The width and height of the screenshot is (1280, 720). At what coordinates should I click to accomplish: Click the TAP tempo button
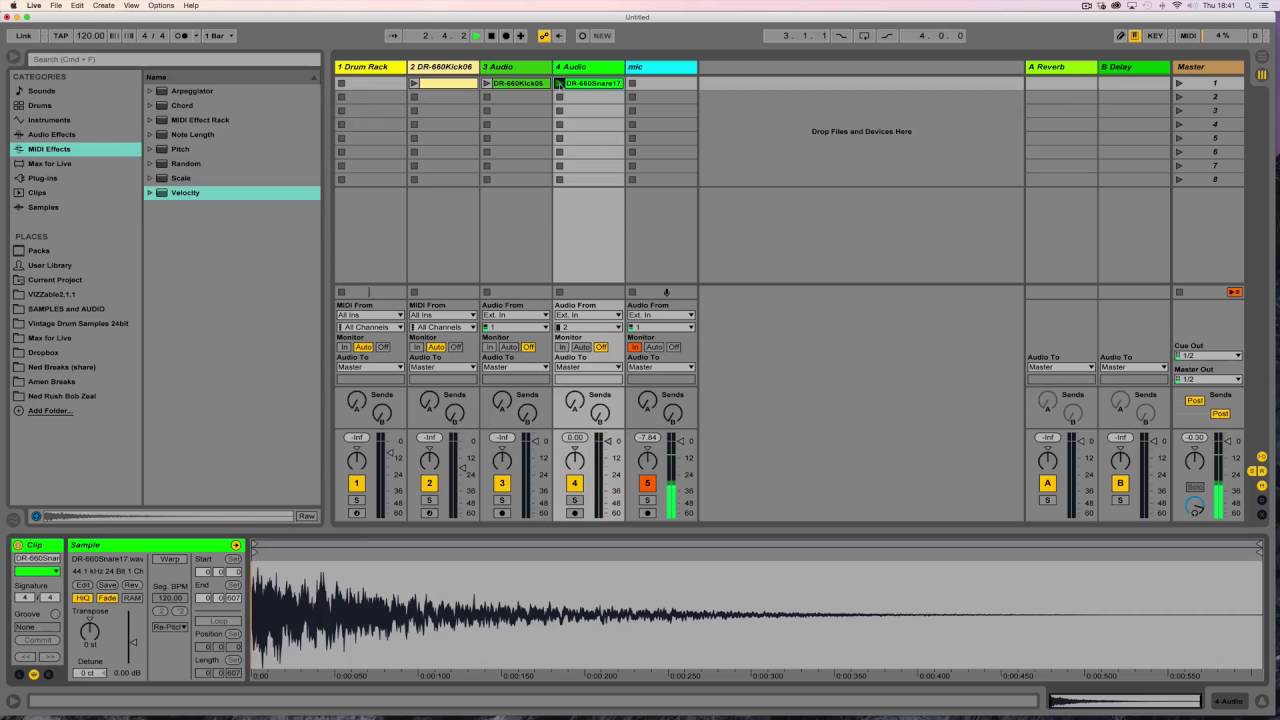(x=61, y=36)
